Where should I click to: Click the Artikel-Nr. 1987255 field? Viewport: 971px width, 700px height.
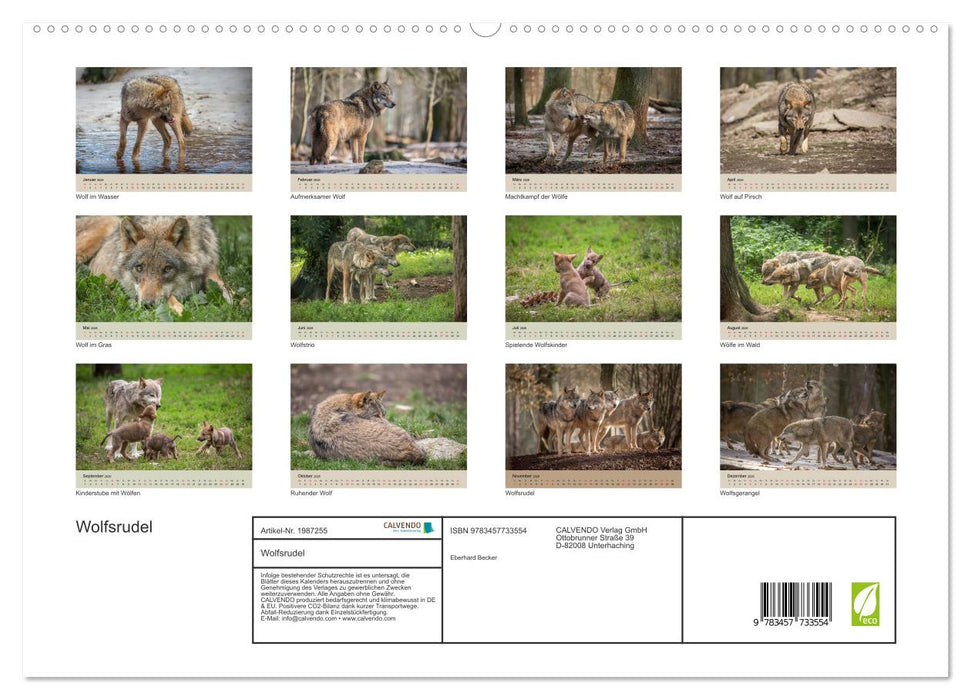[293, 531]
